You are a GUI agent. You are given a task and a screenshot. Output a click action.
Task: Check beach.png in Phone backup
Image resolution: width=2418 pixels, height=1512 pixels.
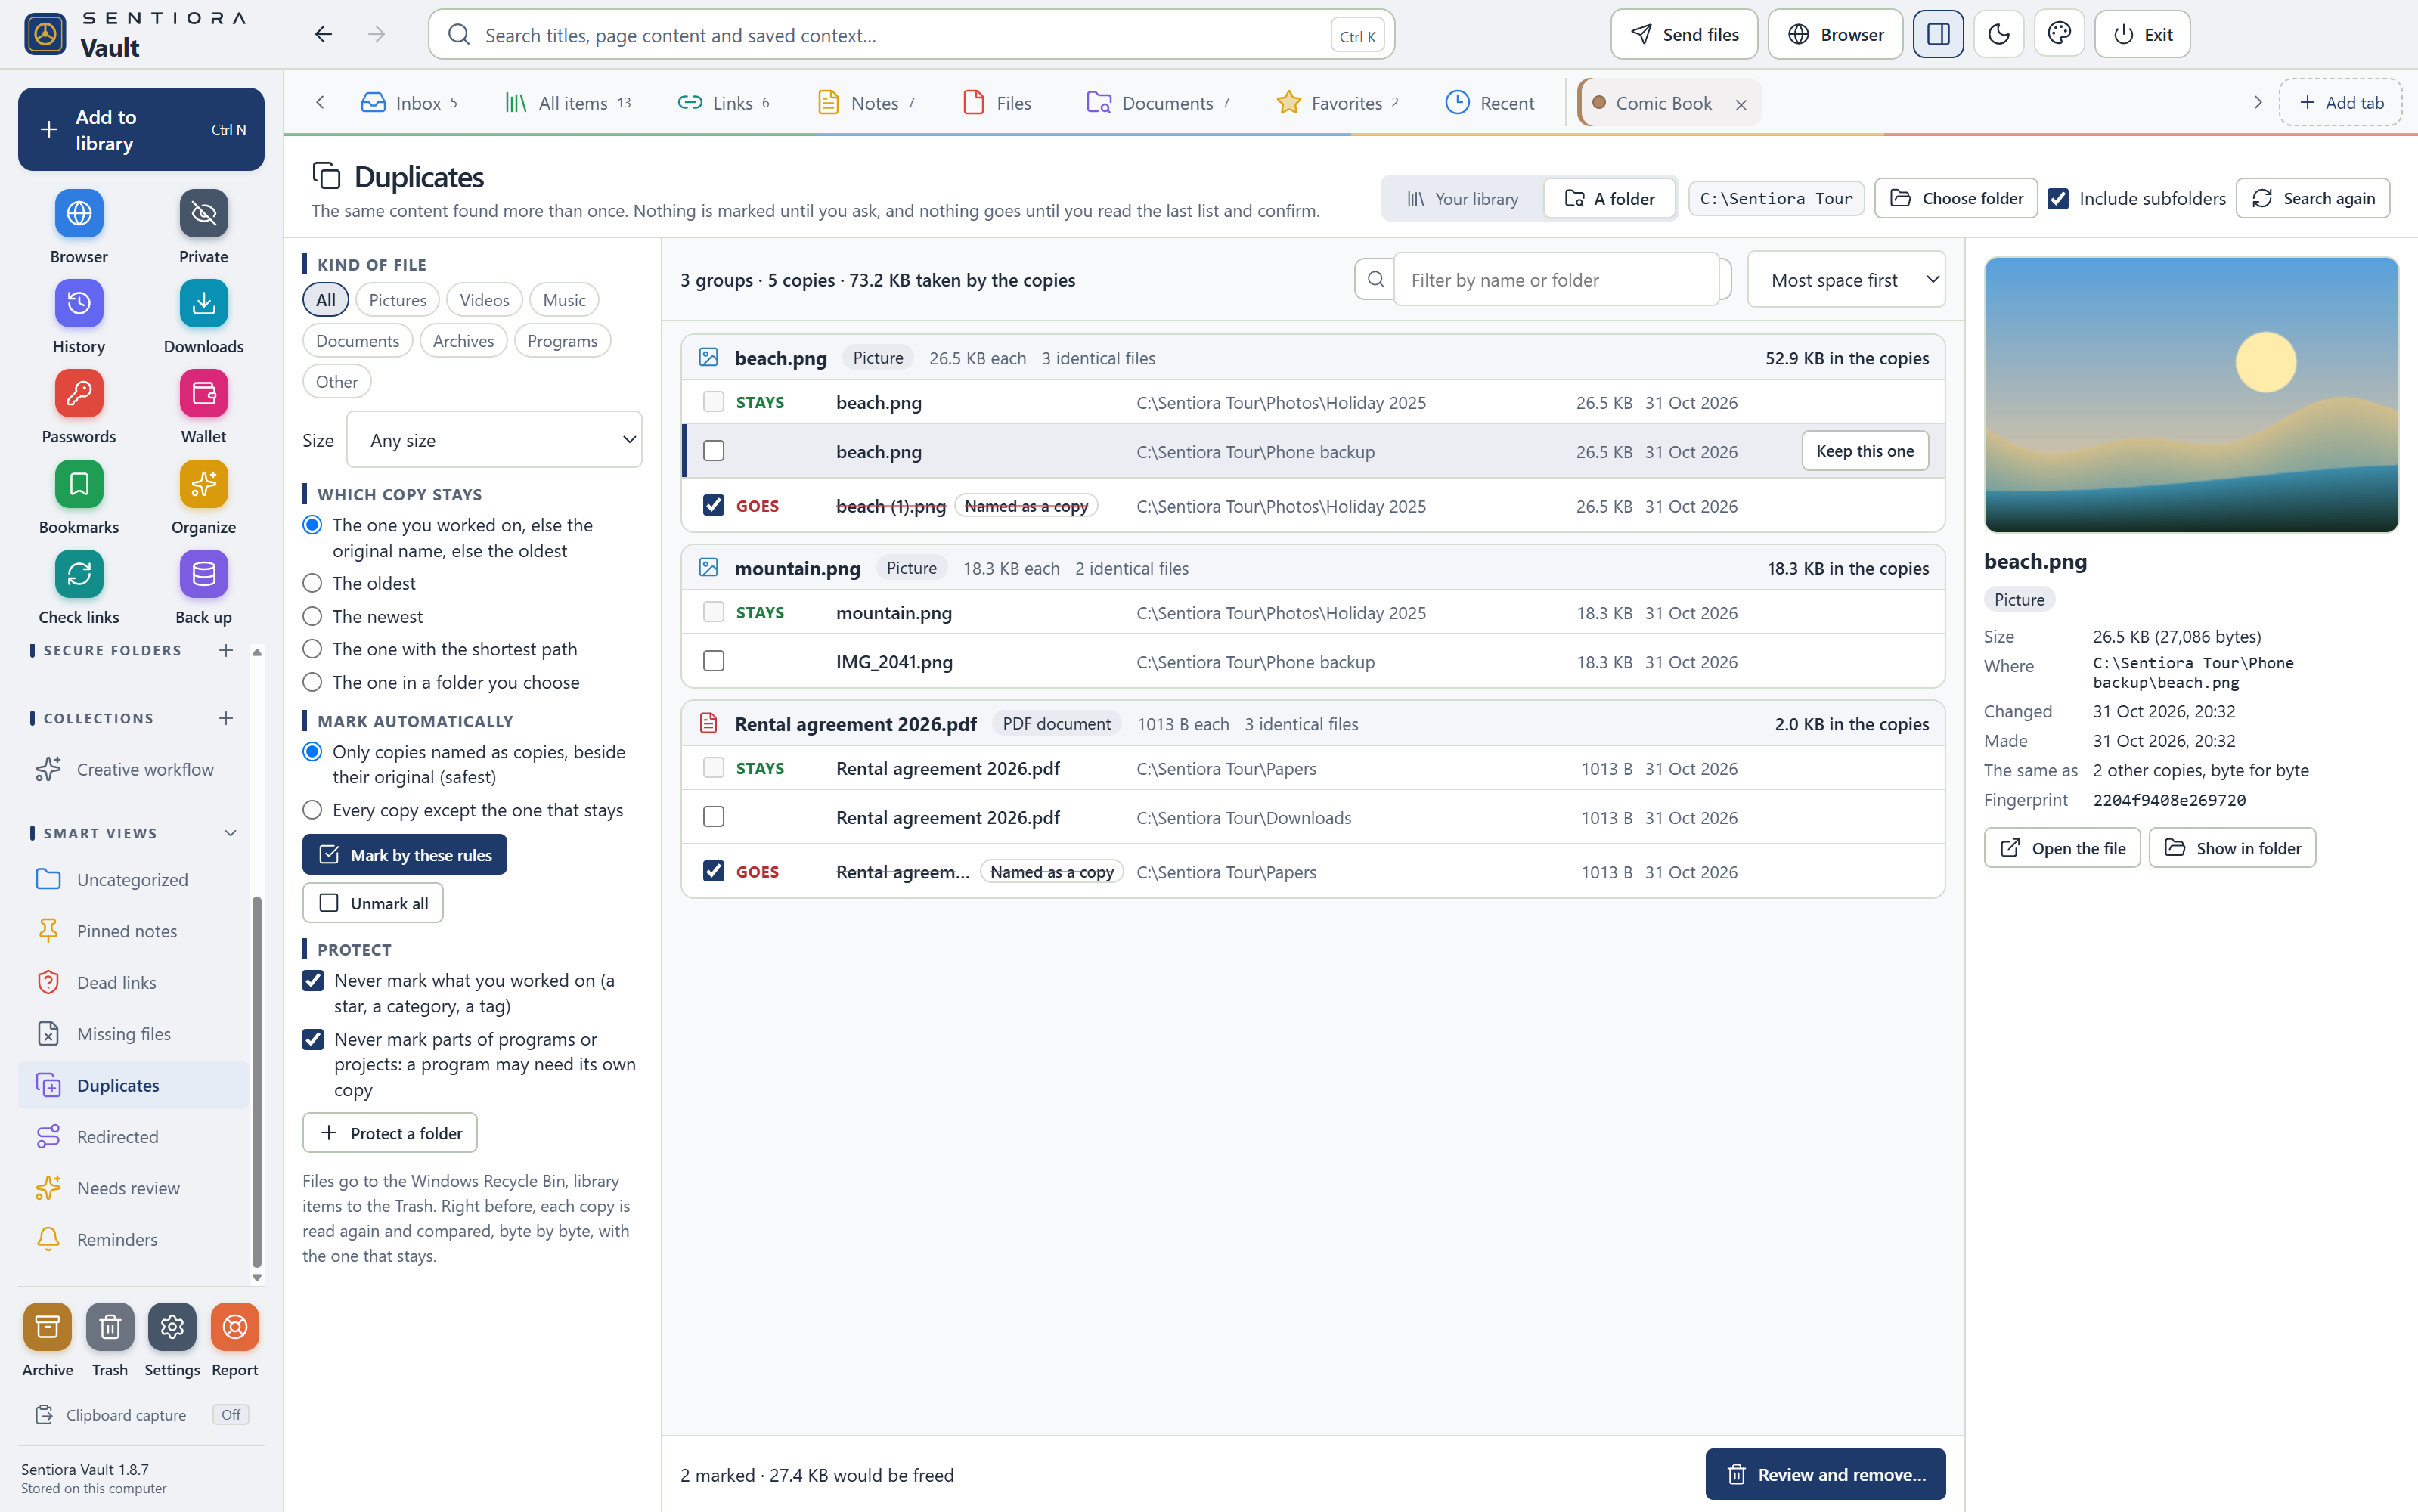713,451
